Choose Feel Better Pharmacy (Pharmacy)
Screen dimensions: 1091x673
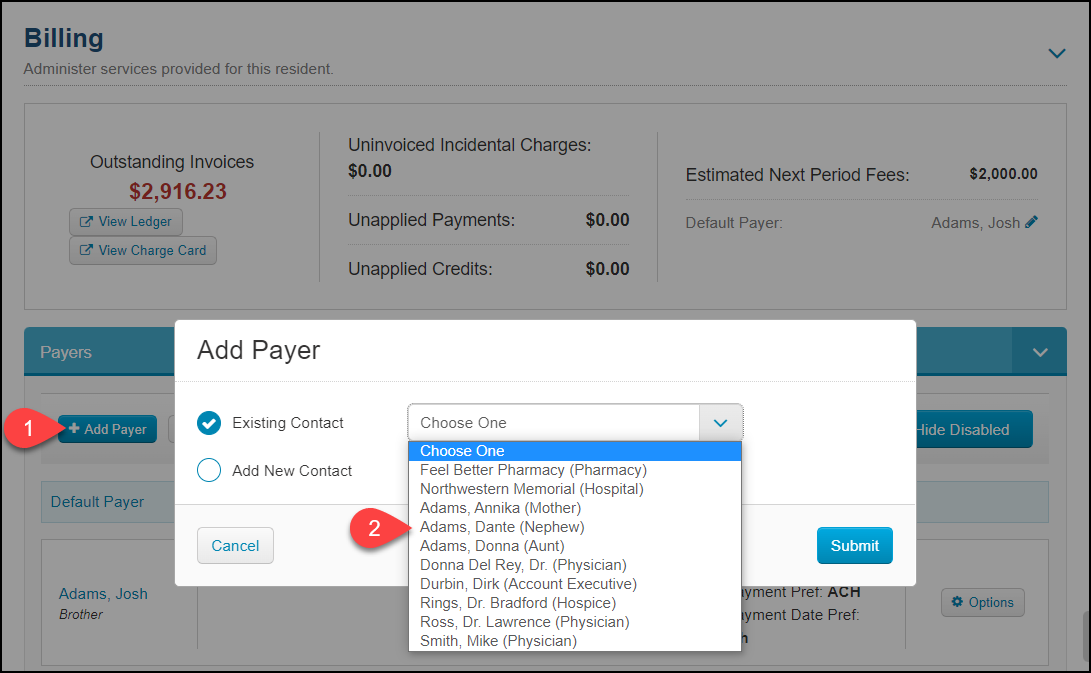[575, 470]
